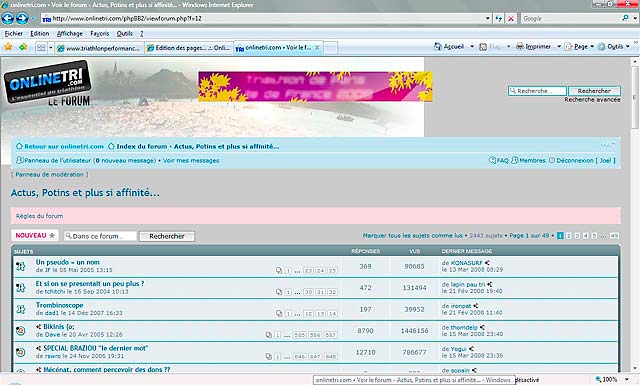The width and height of the screenshot is (640, 385).
Task: Open the Favoris menu
Action: point(100,33)
